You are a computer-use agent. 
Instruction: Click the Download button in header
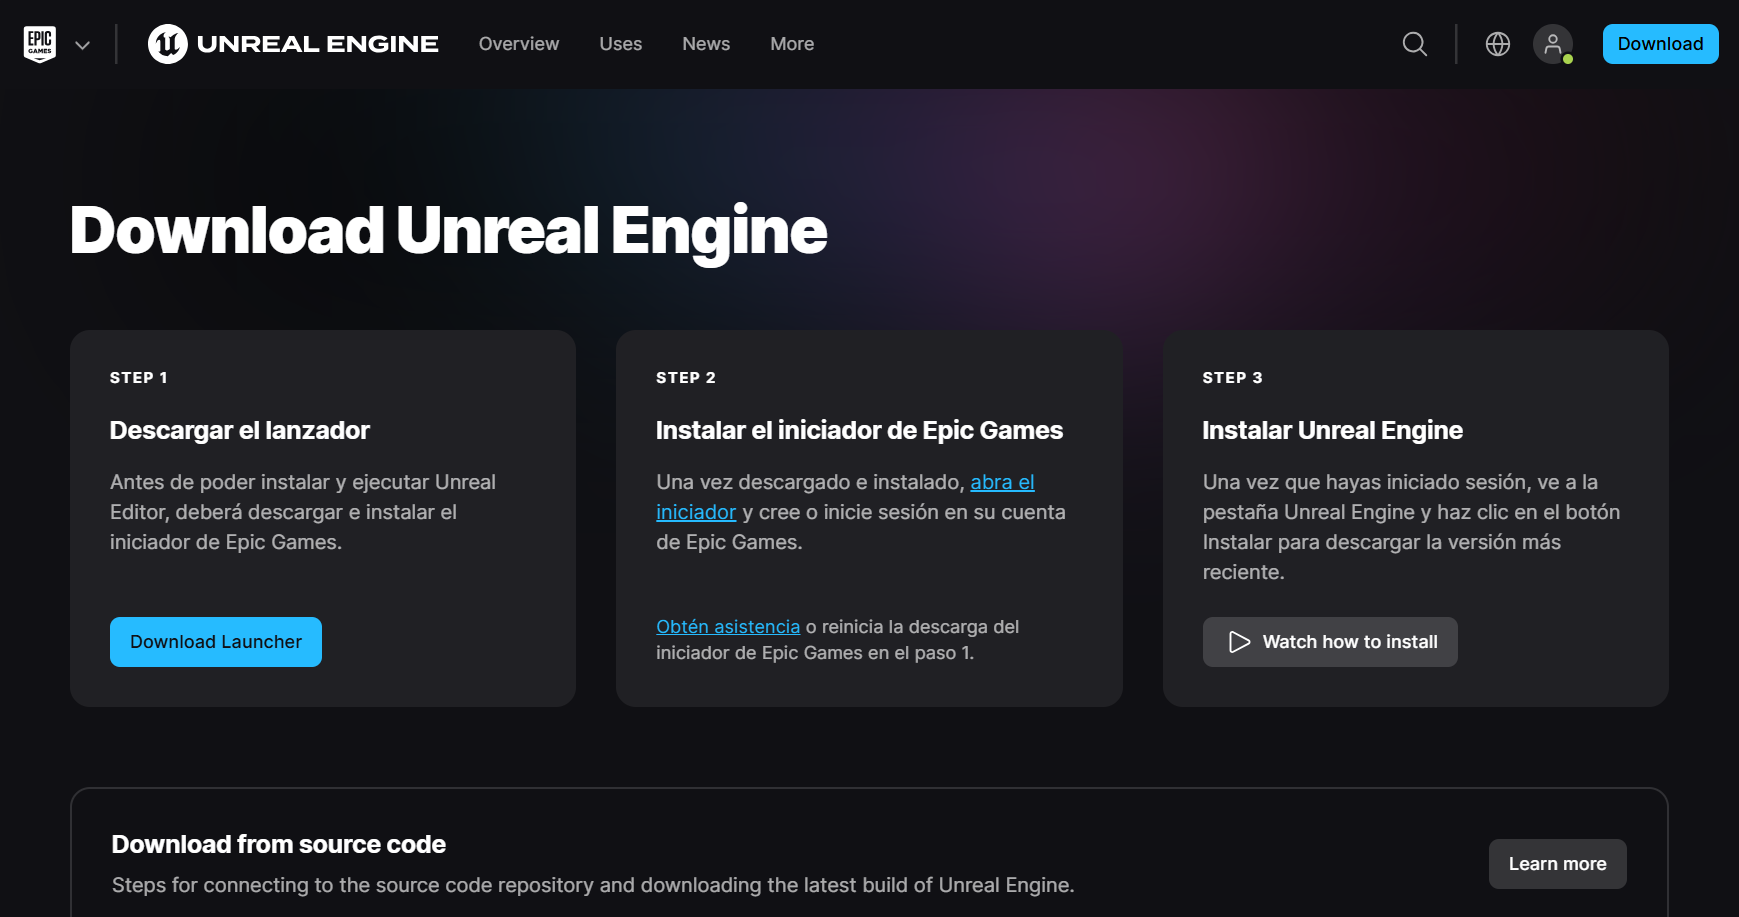coord(1660,44)
